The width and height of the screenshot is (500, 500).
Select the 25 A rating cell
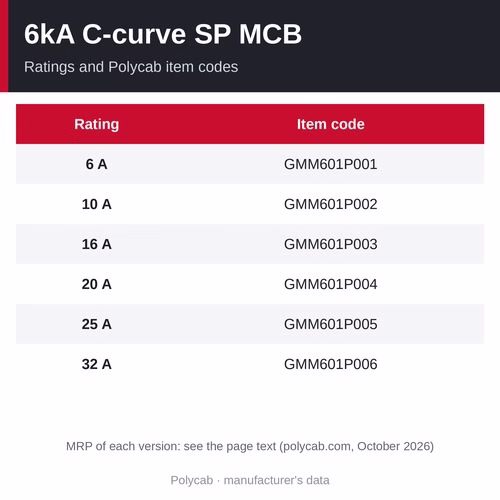pyautogui.click(x=97, y=324)
